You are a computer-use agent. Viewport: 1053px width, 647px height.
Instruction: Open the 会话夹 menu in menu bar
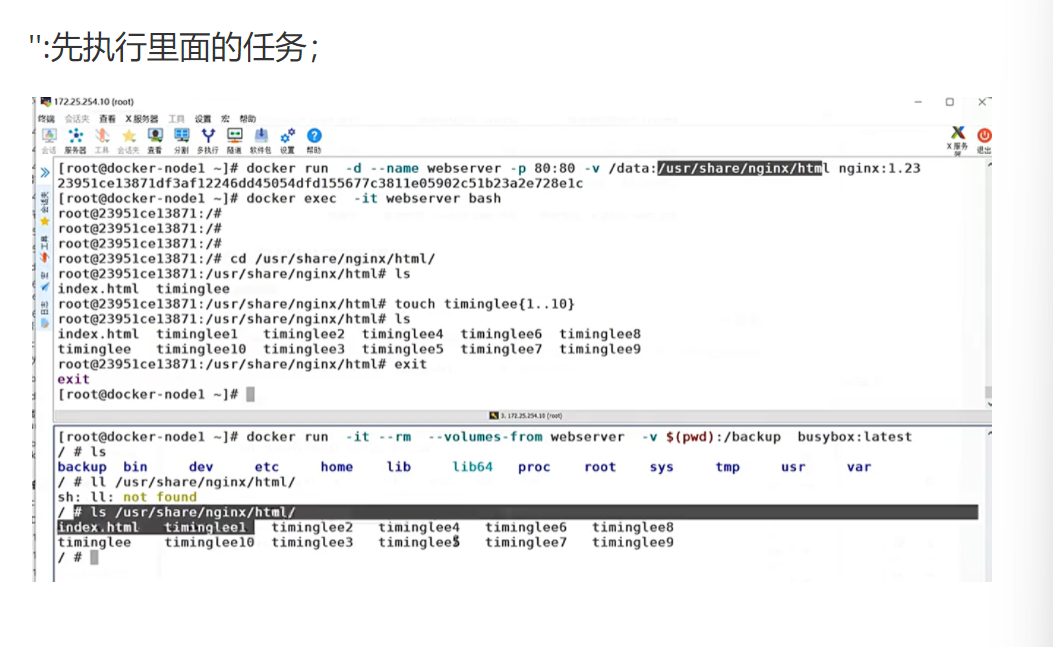point(77,119)
